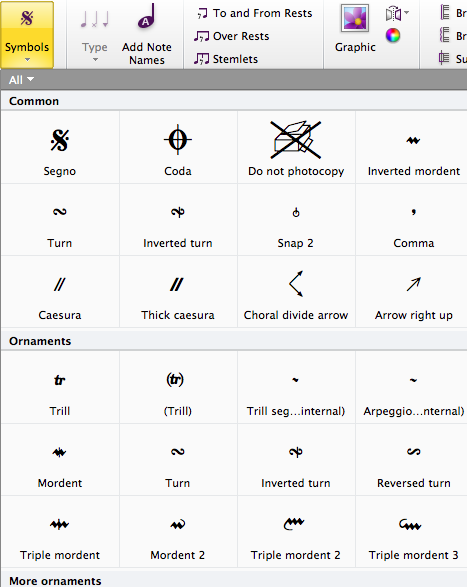467x587 pixels.
Task: Insert the Trill ornament
Action: 60,387
